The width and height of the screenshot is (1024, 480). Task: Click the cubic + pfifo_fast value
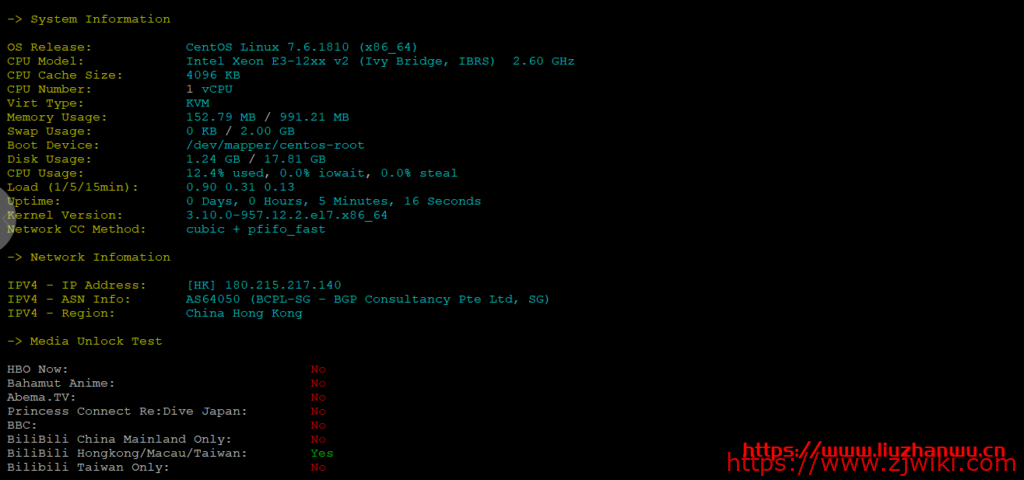pos(255,229)
